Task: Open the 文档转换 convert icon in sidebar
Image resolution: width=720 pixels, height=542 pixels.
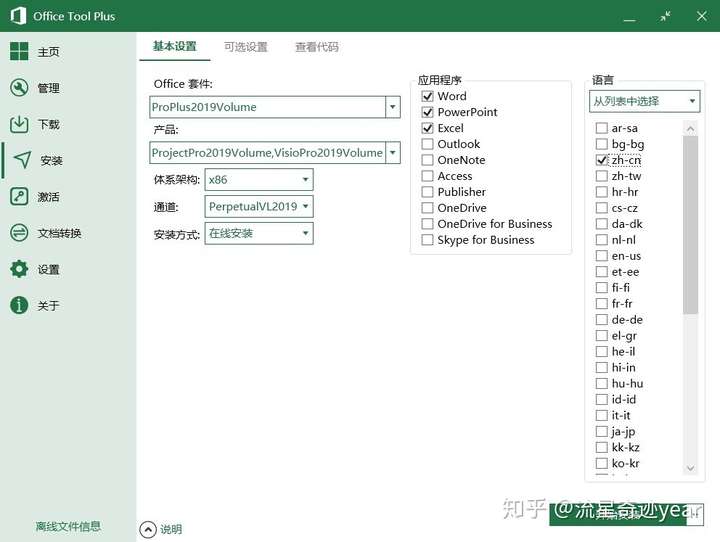Action: click(x=19, y=233)
